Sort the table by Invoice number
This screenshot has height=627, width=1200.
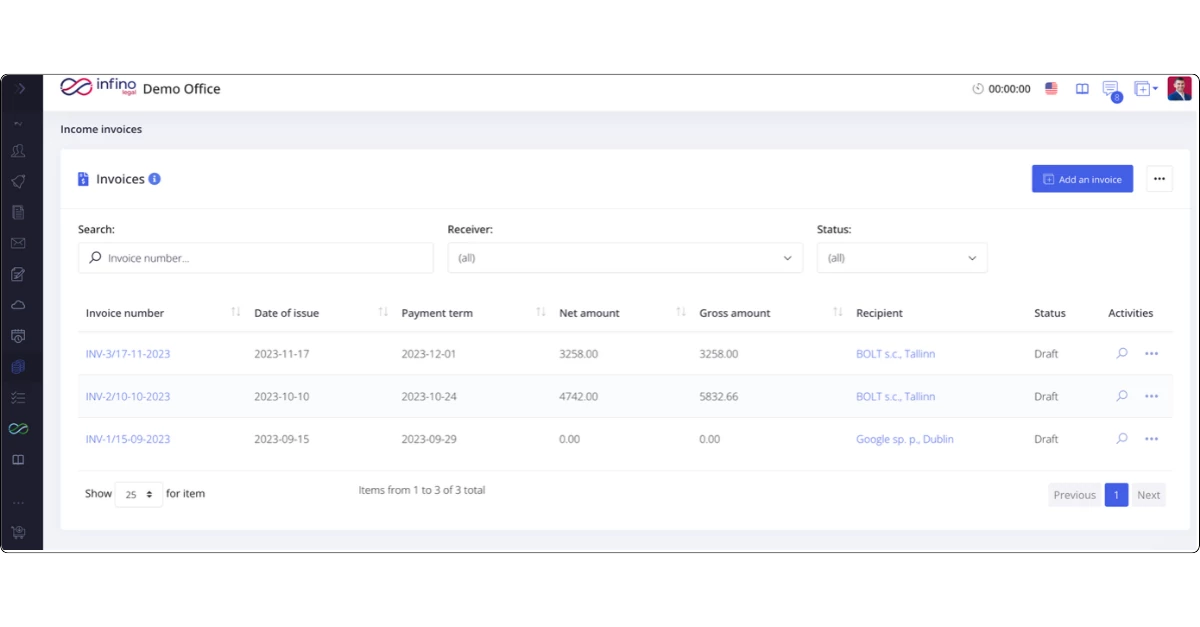tap(236, 313)
